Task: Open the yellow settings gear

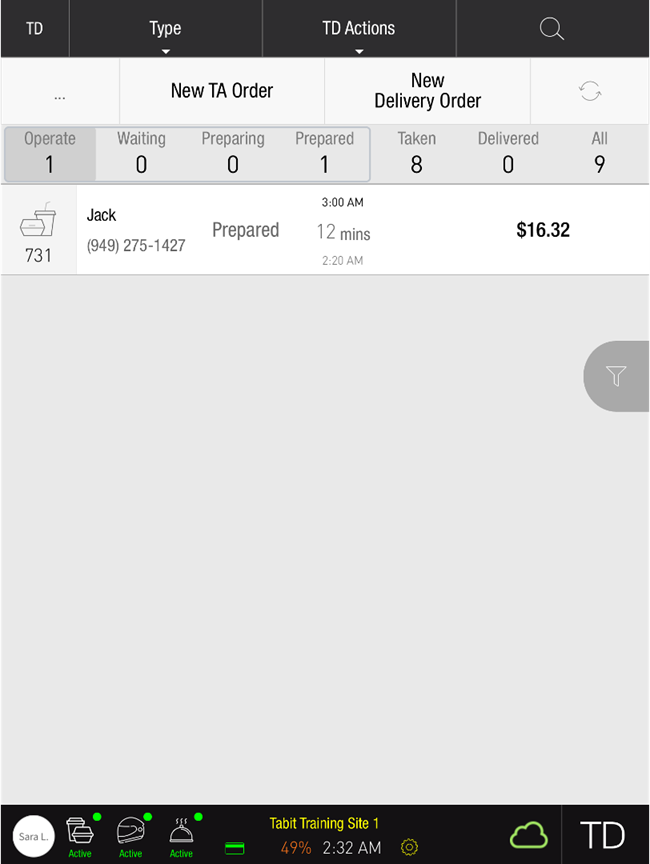Action: pos(409,848)
